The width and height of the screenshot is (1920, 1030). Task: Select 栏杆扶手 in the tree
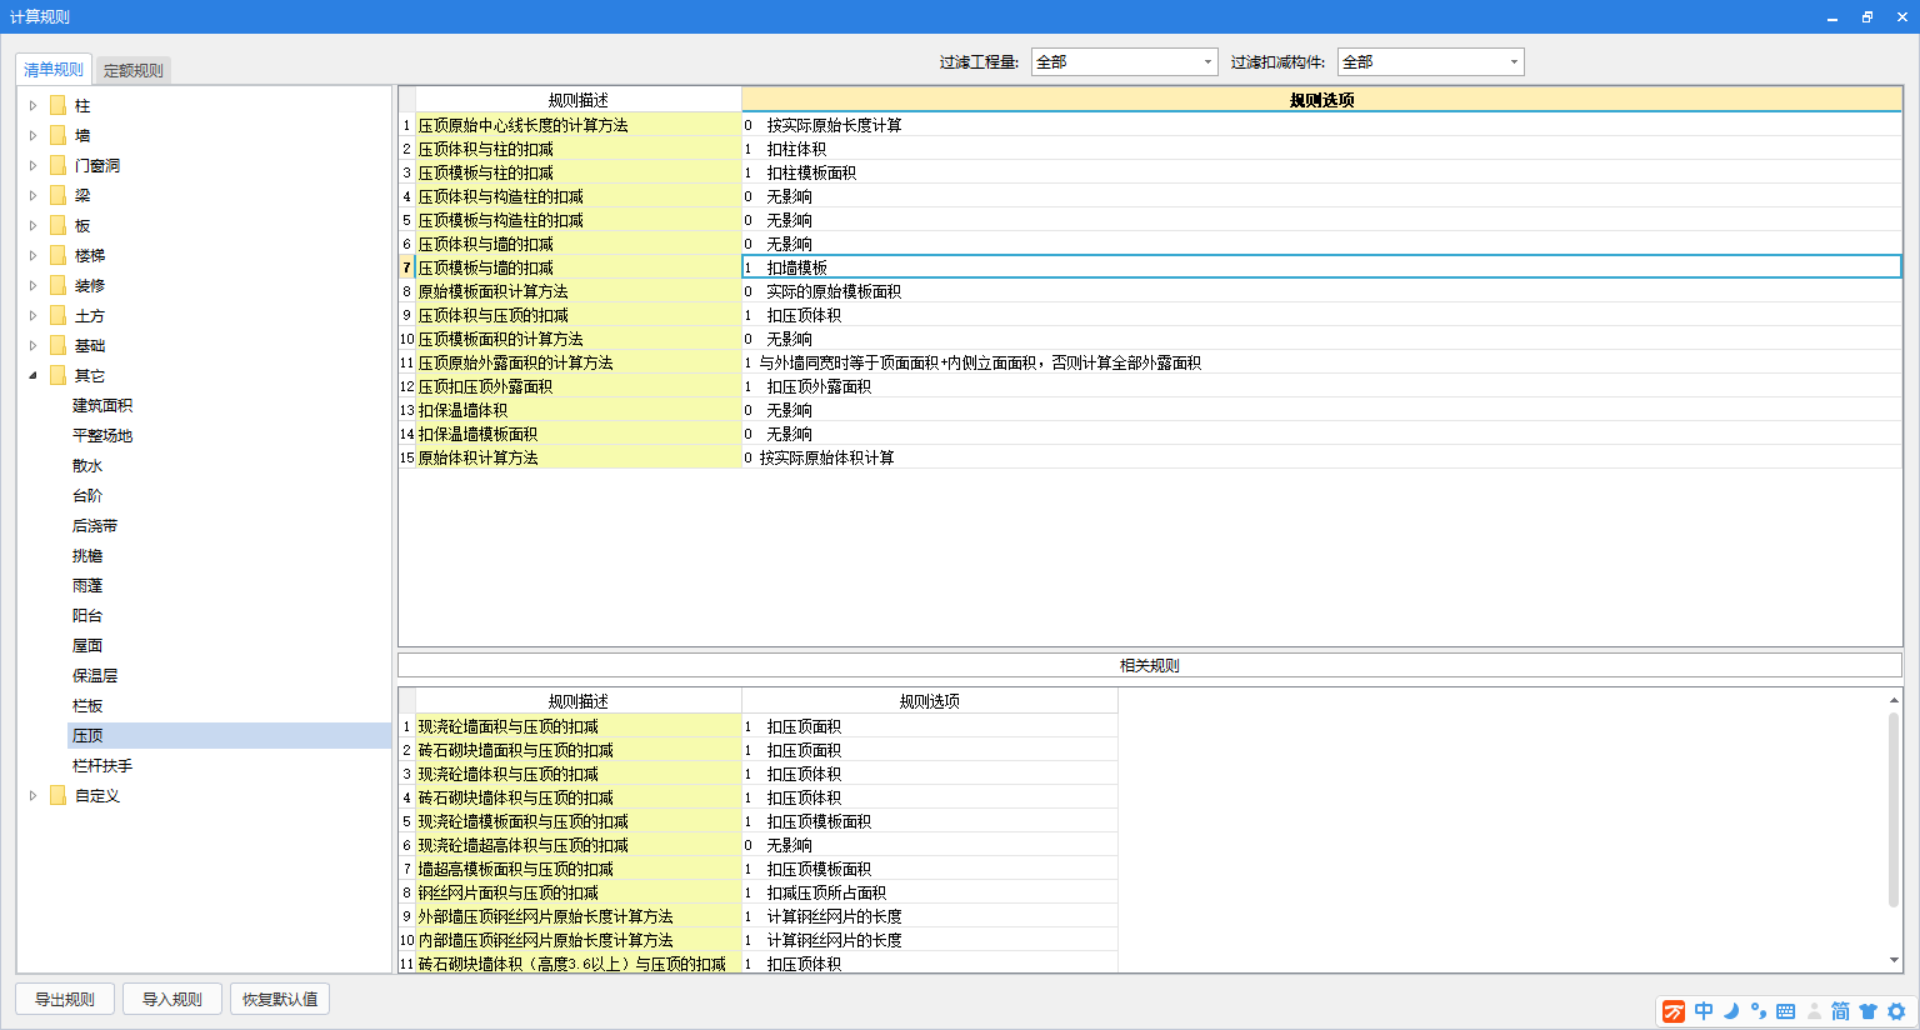coord(102,766)
